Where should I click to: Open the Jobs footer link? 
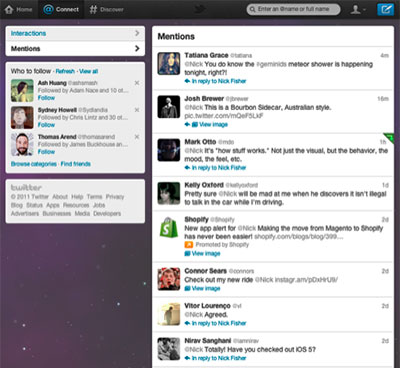99,205
